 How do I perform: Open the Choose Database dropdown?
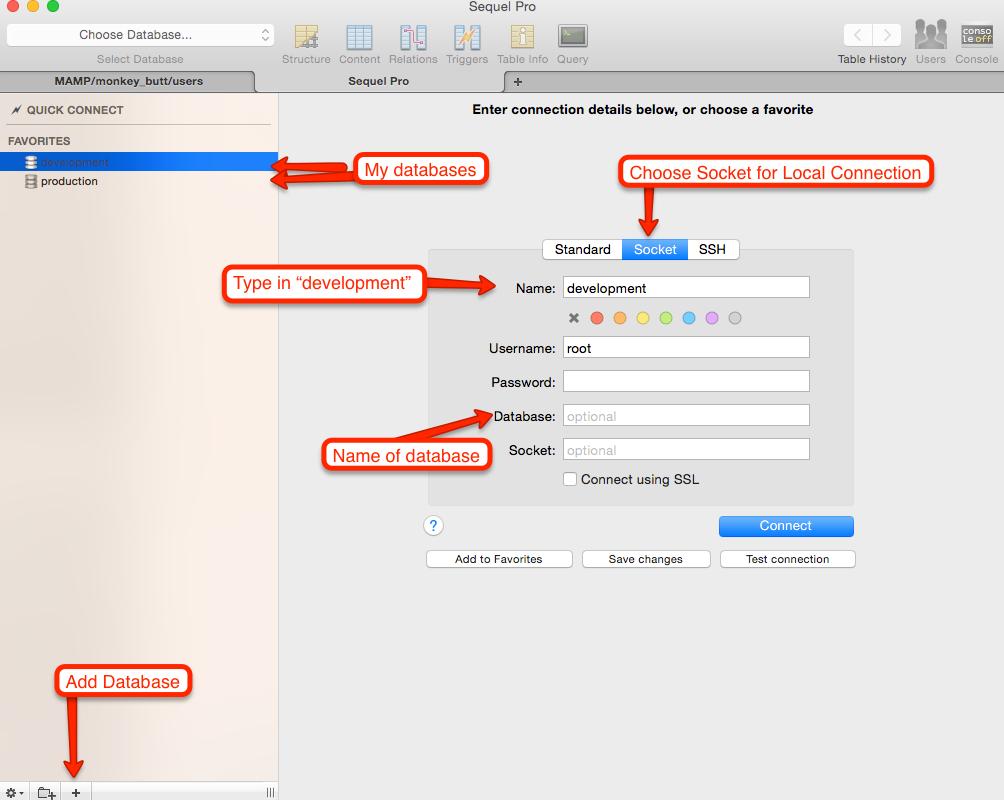pyautogui.click(x=140, y=35)
